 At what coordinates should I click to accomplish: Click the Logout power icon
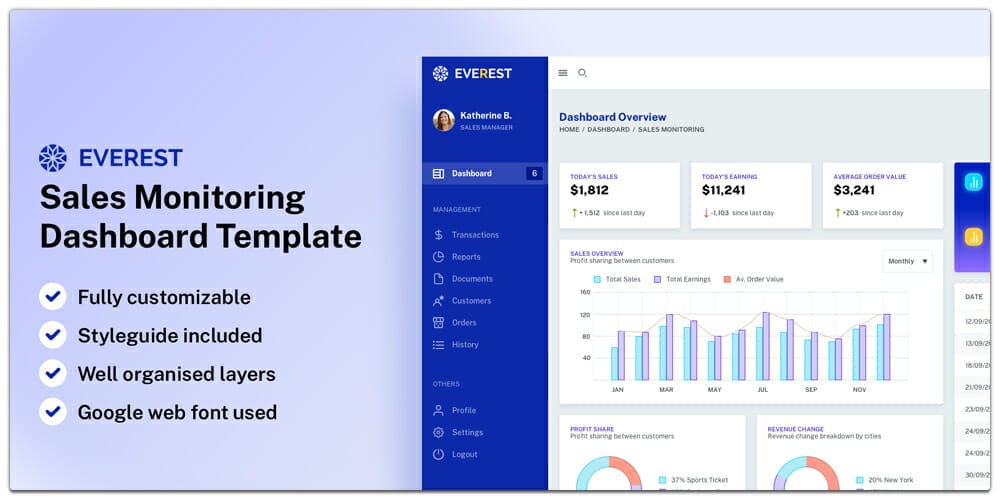click(x=438, y=454)
